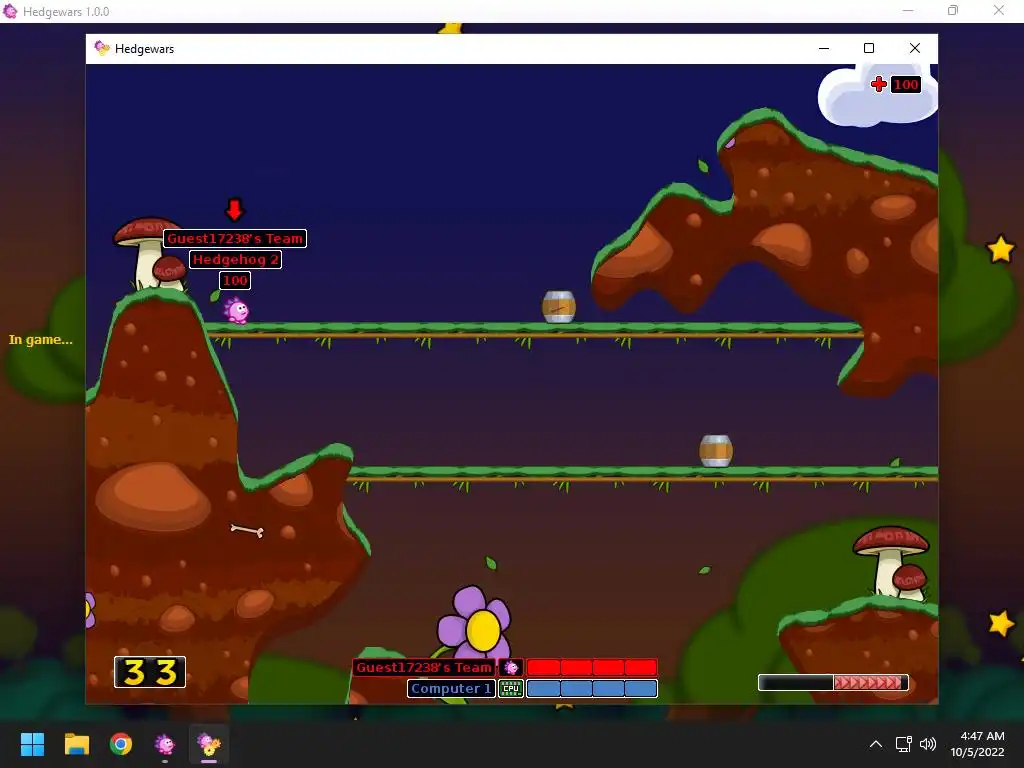
Task: Click the Hedgehog 2 name label
Action: pyautogui.click(x=235, y=259)
